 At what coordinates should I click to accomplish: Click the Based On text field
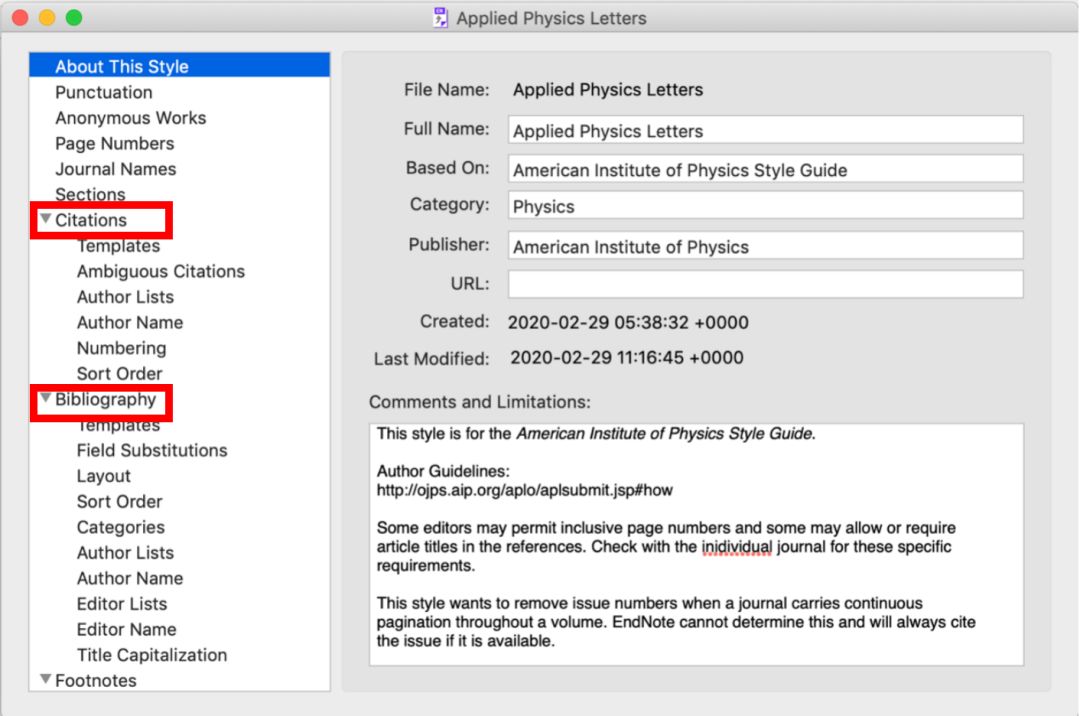click(x=765, y=169)
